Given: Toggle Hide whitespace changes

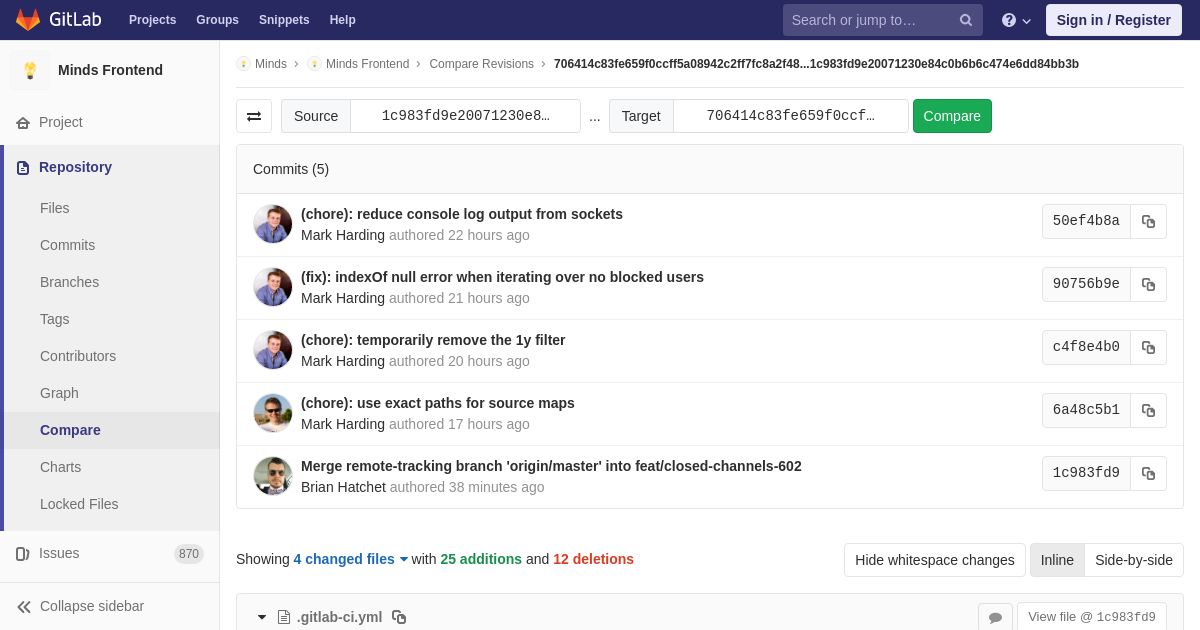Looking at the screenshot, I should point(934,560).
